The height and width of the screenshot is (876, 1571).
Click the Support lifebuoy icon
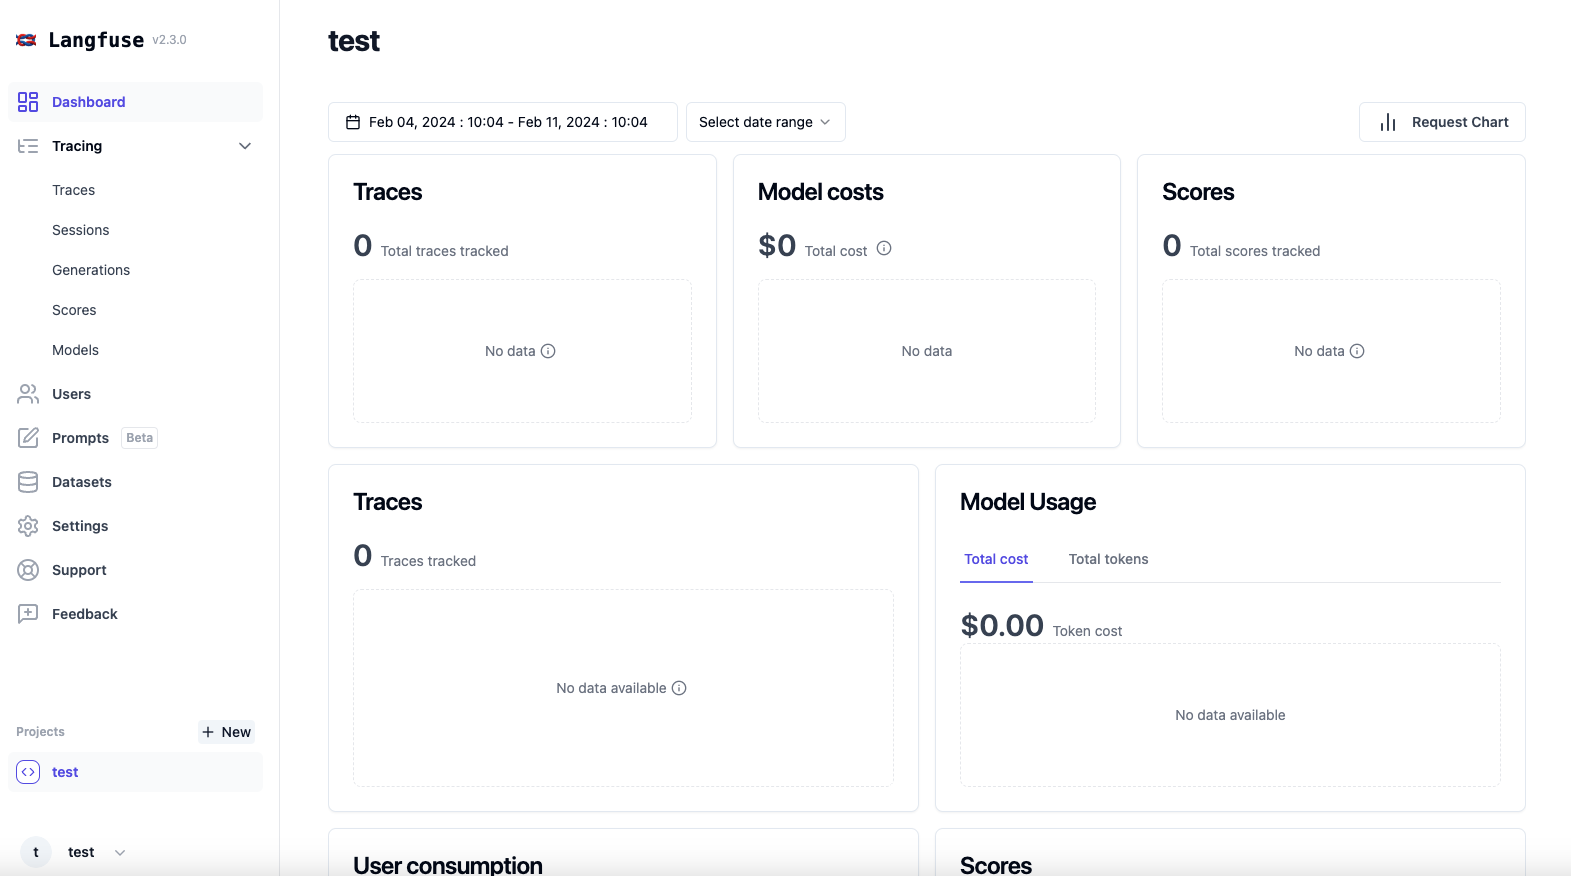coord(28,570)
